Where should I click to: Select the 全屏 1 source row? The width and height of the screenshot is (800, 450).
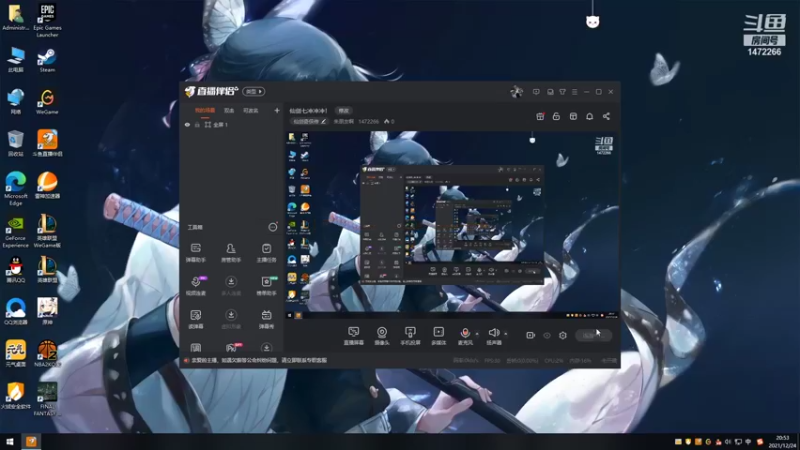(x=232, y=124)
